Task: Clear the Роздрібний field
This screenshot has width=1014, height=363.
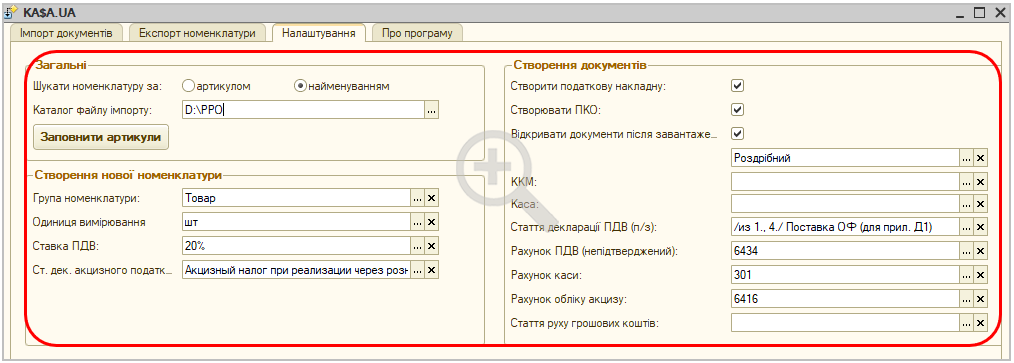Action: (980, 158)
